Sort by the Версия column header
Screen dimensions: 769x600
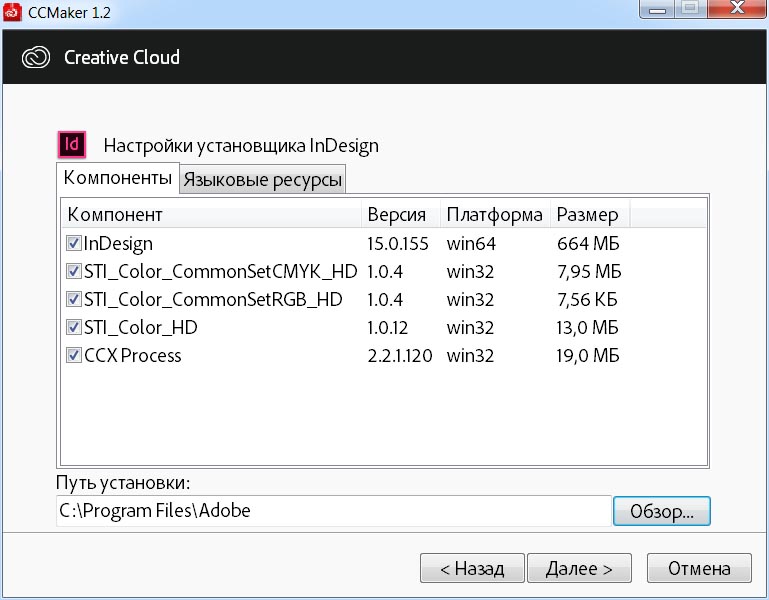401,214
